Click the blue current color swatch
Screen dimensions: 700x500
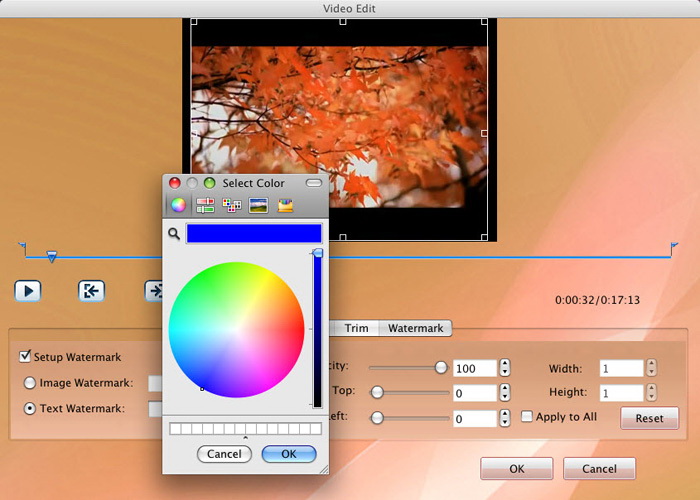click(254, 233)
